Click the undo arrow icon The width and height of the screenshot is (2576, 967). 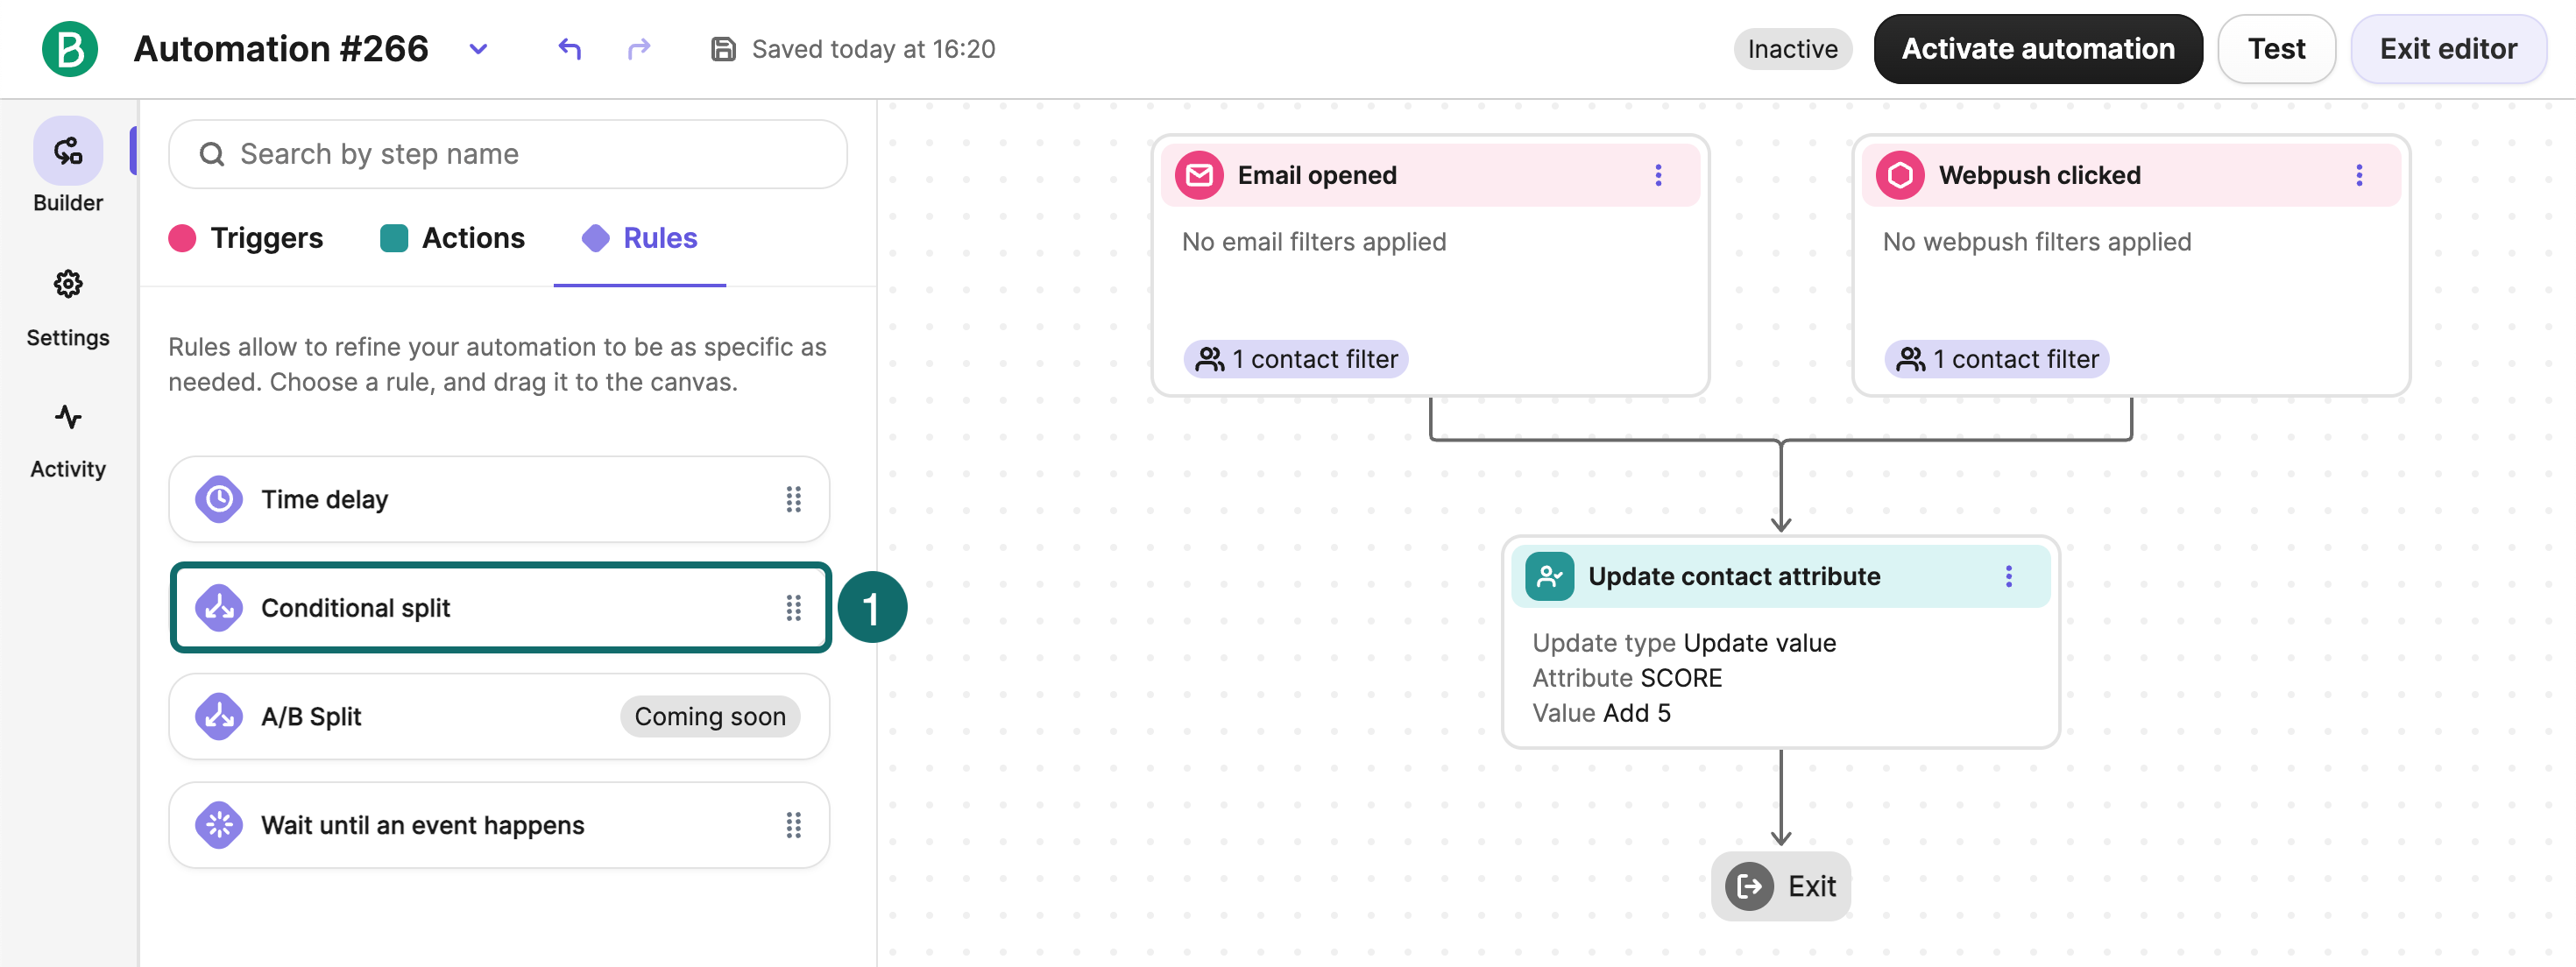pyautogui.click(x=569, y=49)
